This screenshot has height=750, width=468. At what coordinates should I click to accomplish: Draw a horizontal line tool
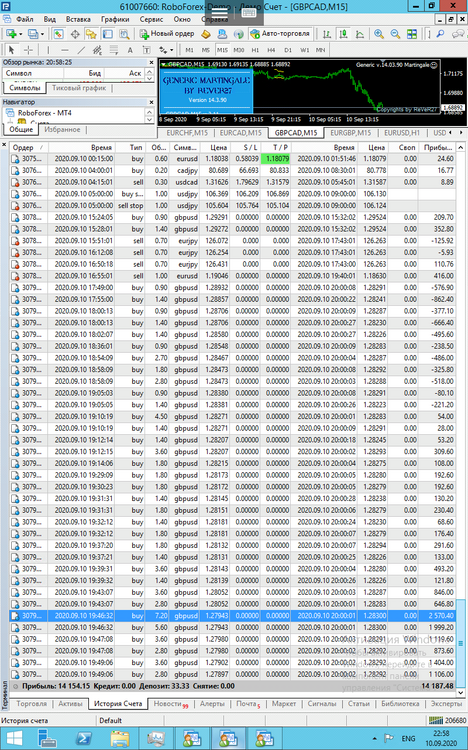coord(65,50)
